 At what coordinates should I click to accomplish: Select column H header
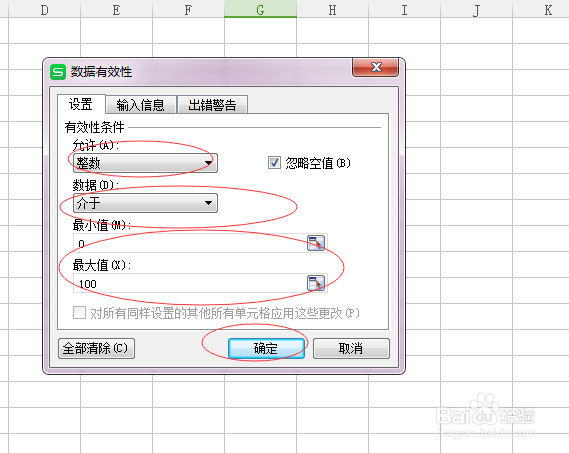point(332,9)
